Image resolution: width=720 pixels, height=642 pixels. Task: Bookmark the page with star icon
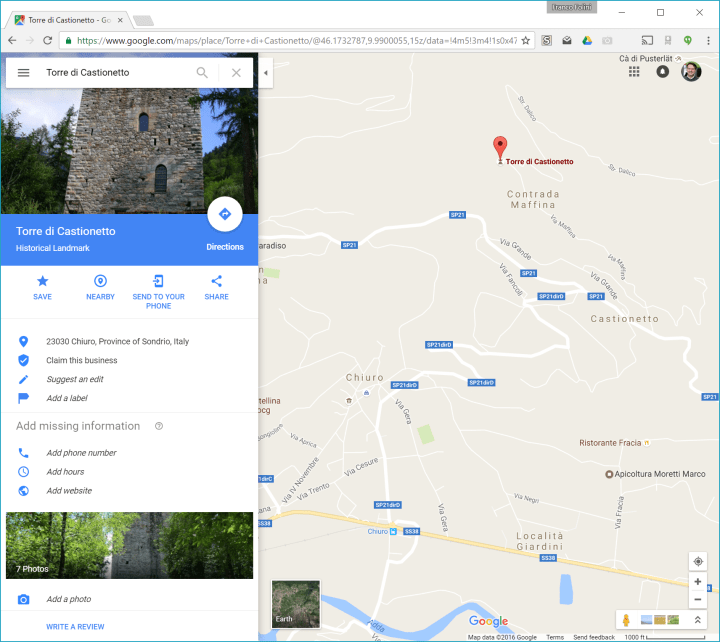click(526, 40)
